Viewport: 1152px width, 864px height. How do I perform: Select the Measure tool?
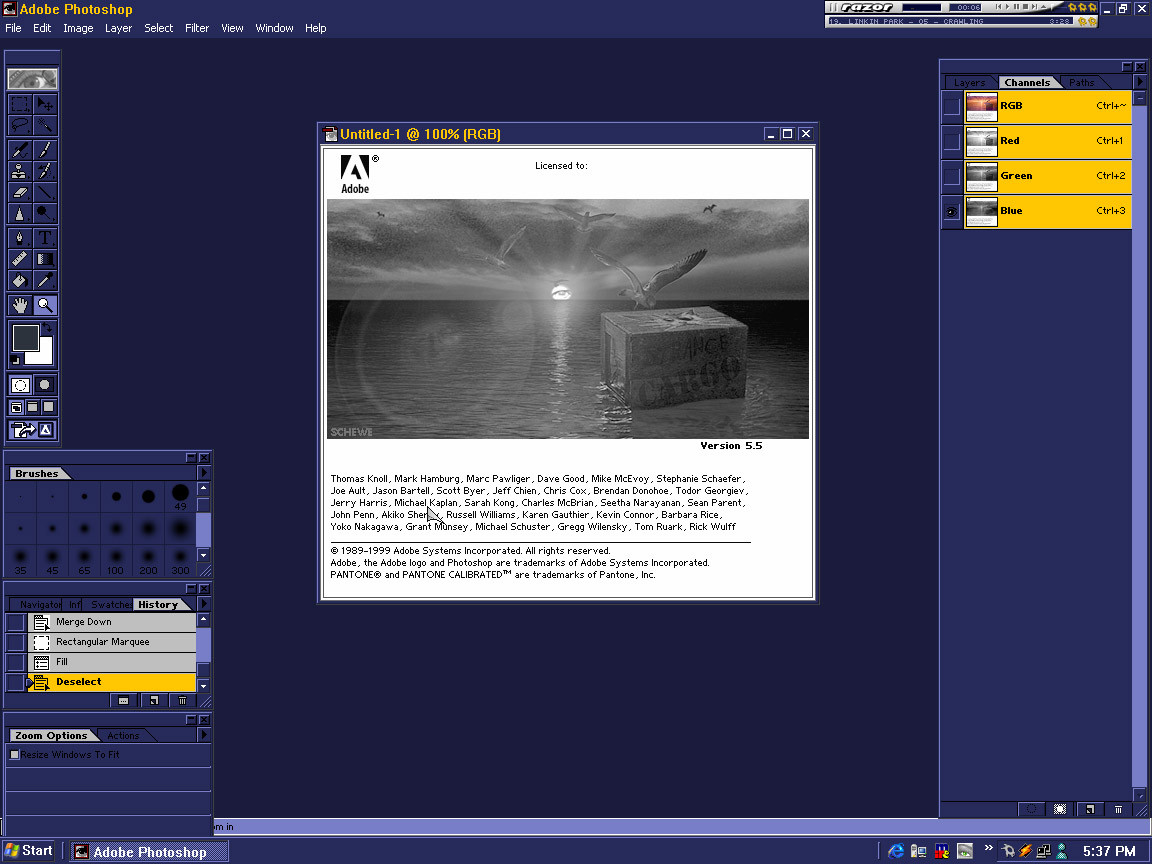20,259
